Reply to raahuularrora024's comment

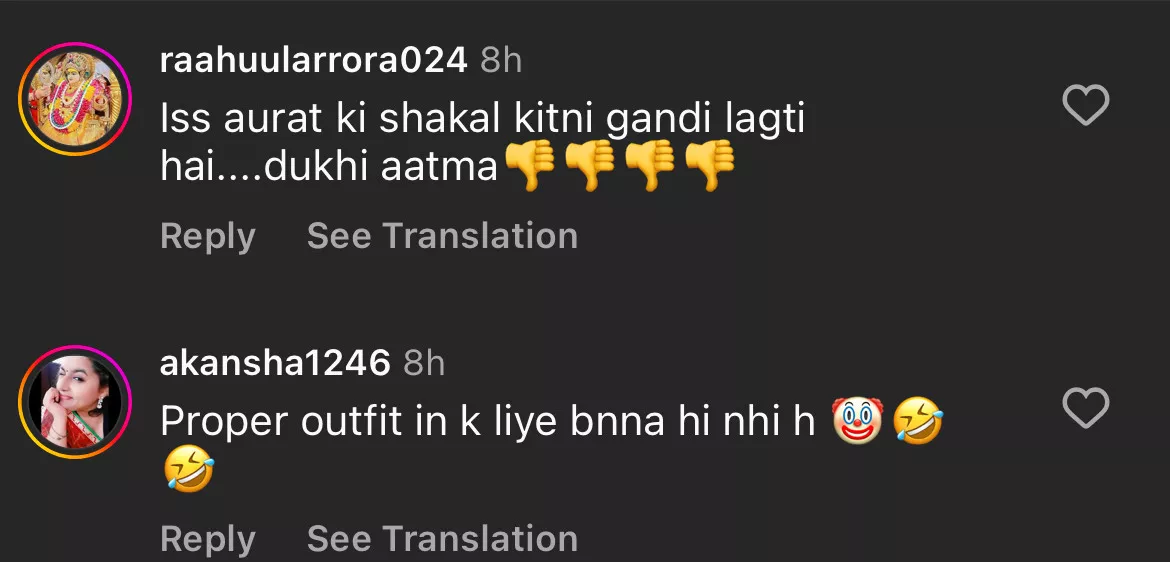click(207, 236)
